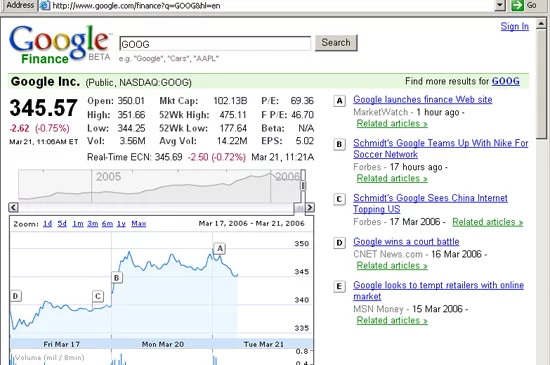Viewport: 550px width, 365px height.
Task: Click the right arrow under overview chart
Action: click(310, 207)
